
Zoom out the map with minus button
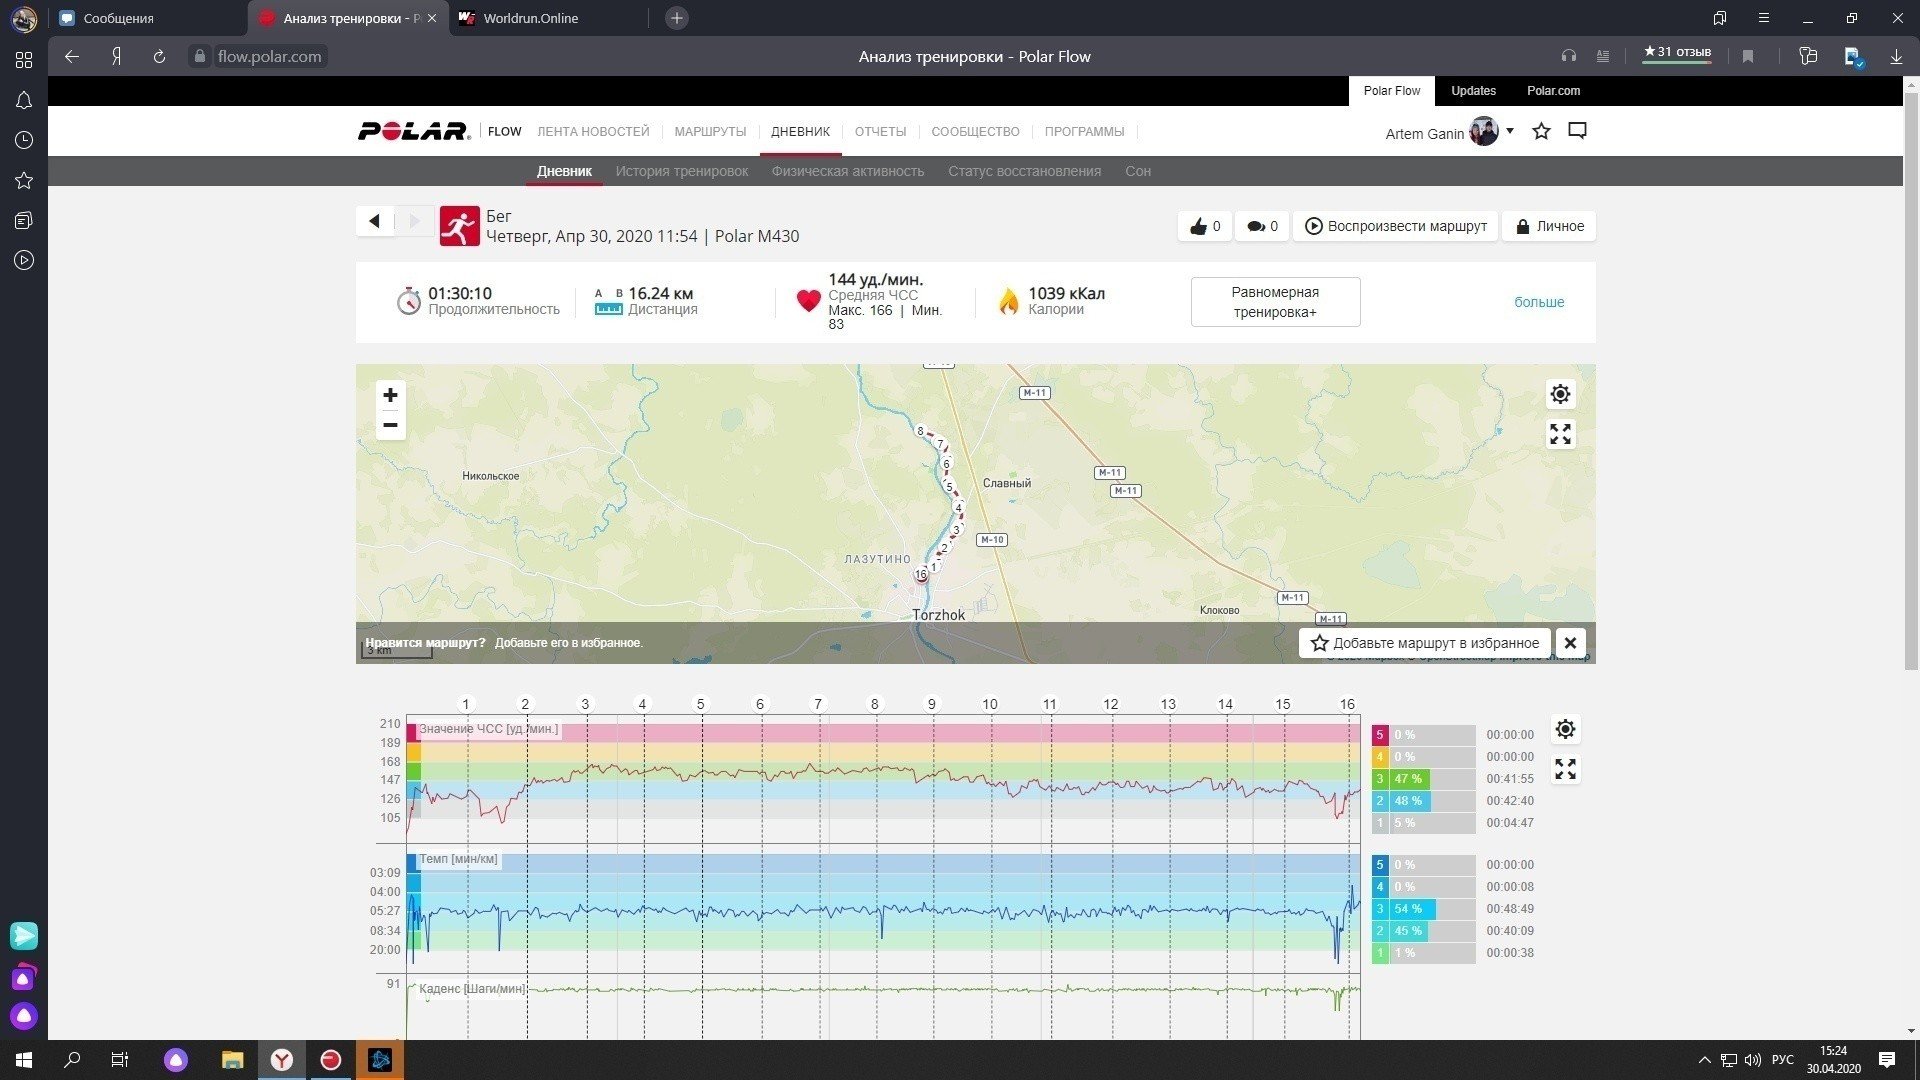(390, 425)
